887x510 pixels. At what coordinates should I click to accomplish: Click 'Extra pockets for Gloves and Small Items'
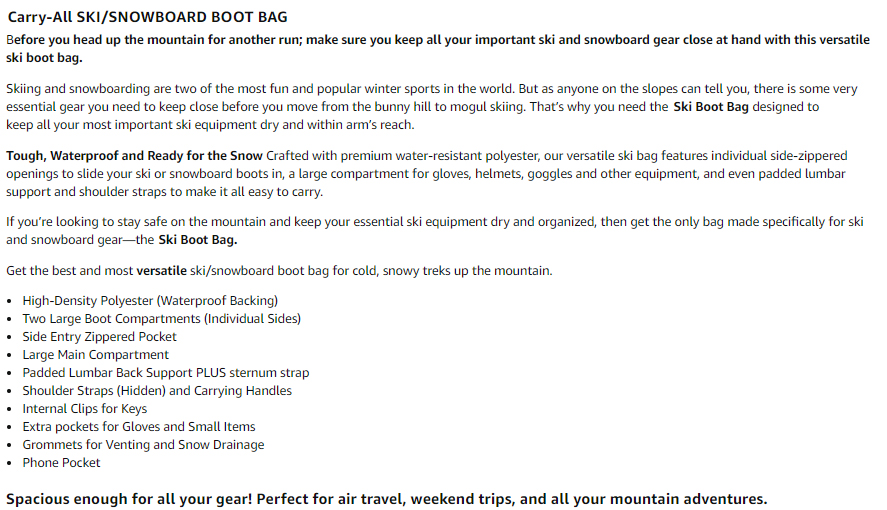click(x=139, y=427)
